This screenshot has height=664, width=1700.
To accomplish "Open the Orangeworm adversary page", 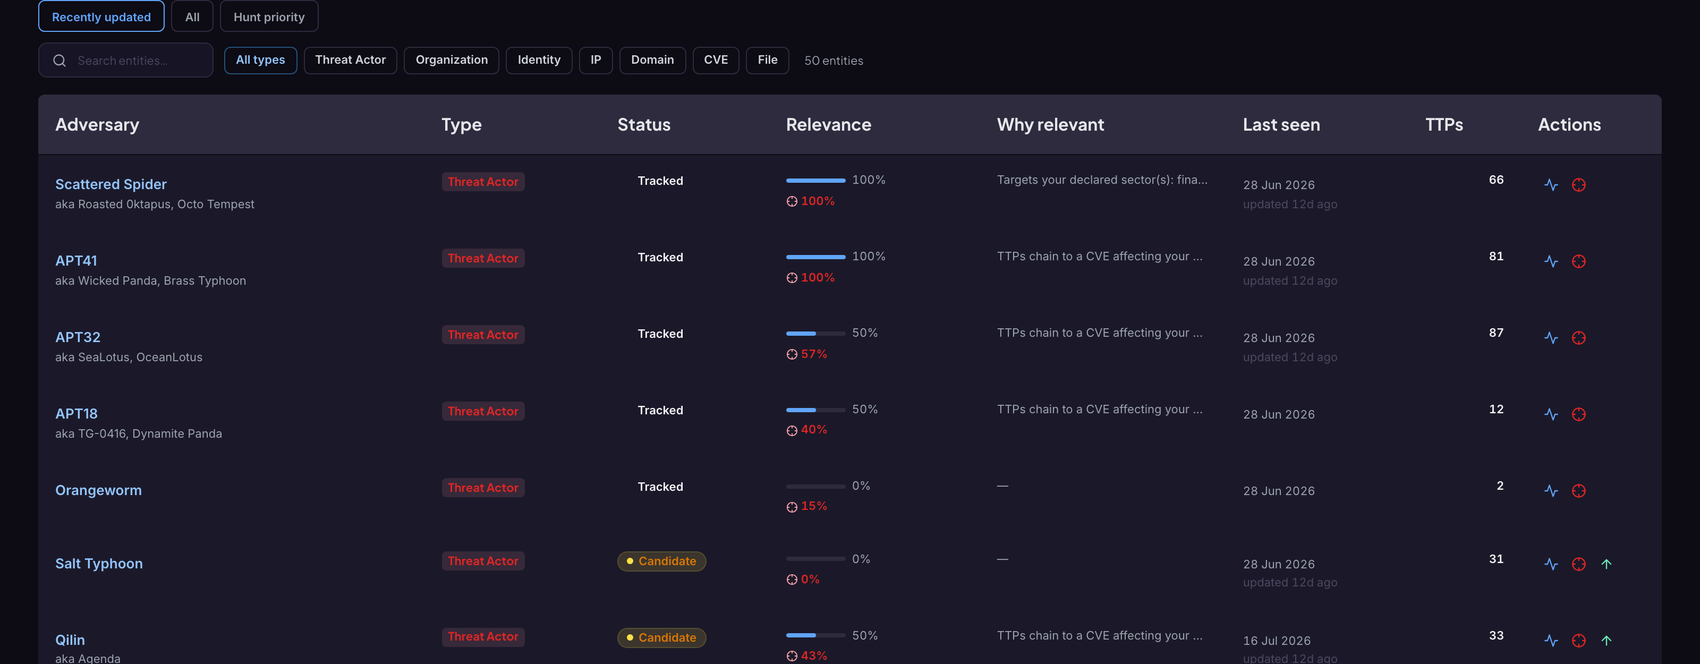I will click(x=98, y=490).
